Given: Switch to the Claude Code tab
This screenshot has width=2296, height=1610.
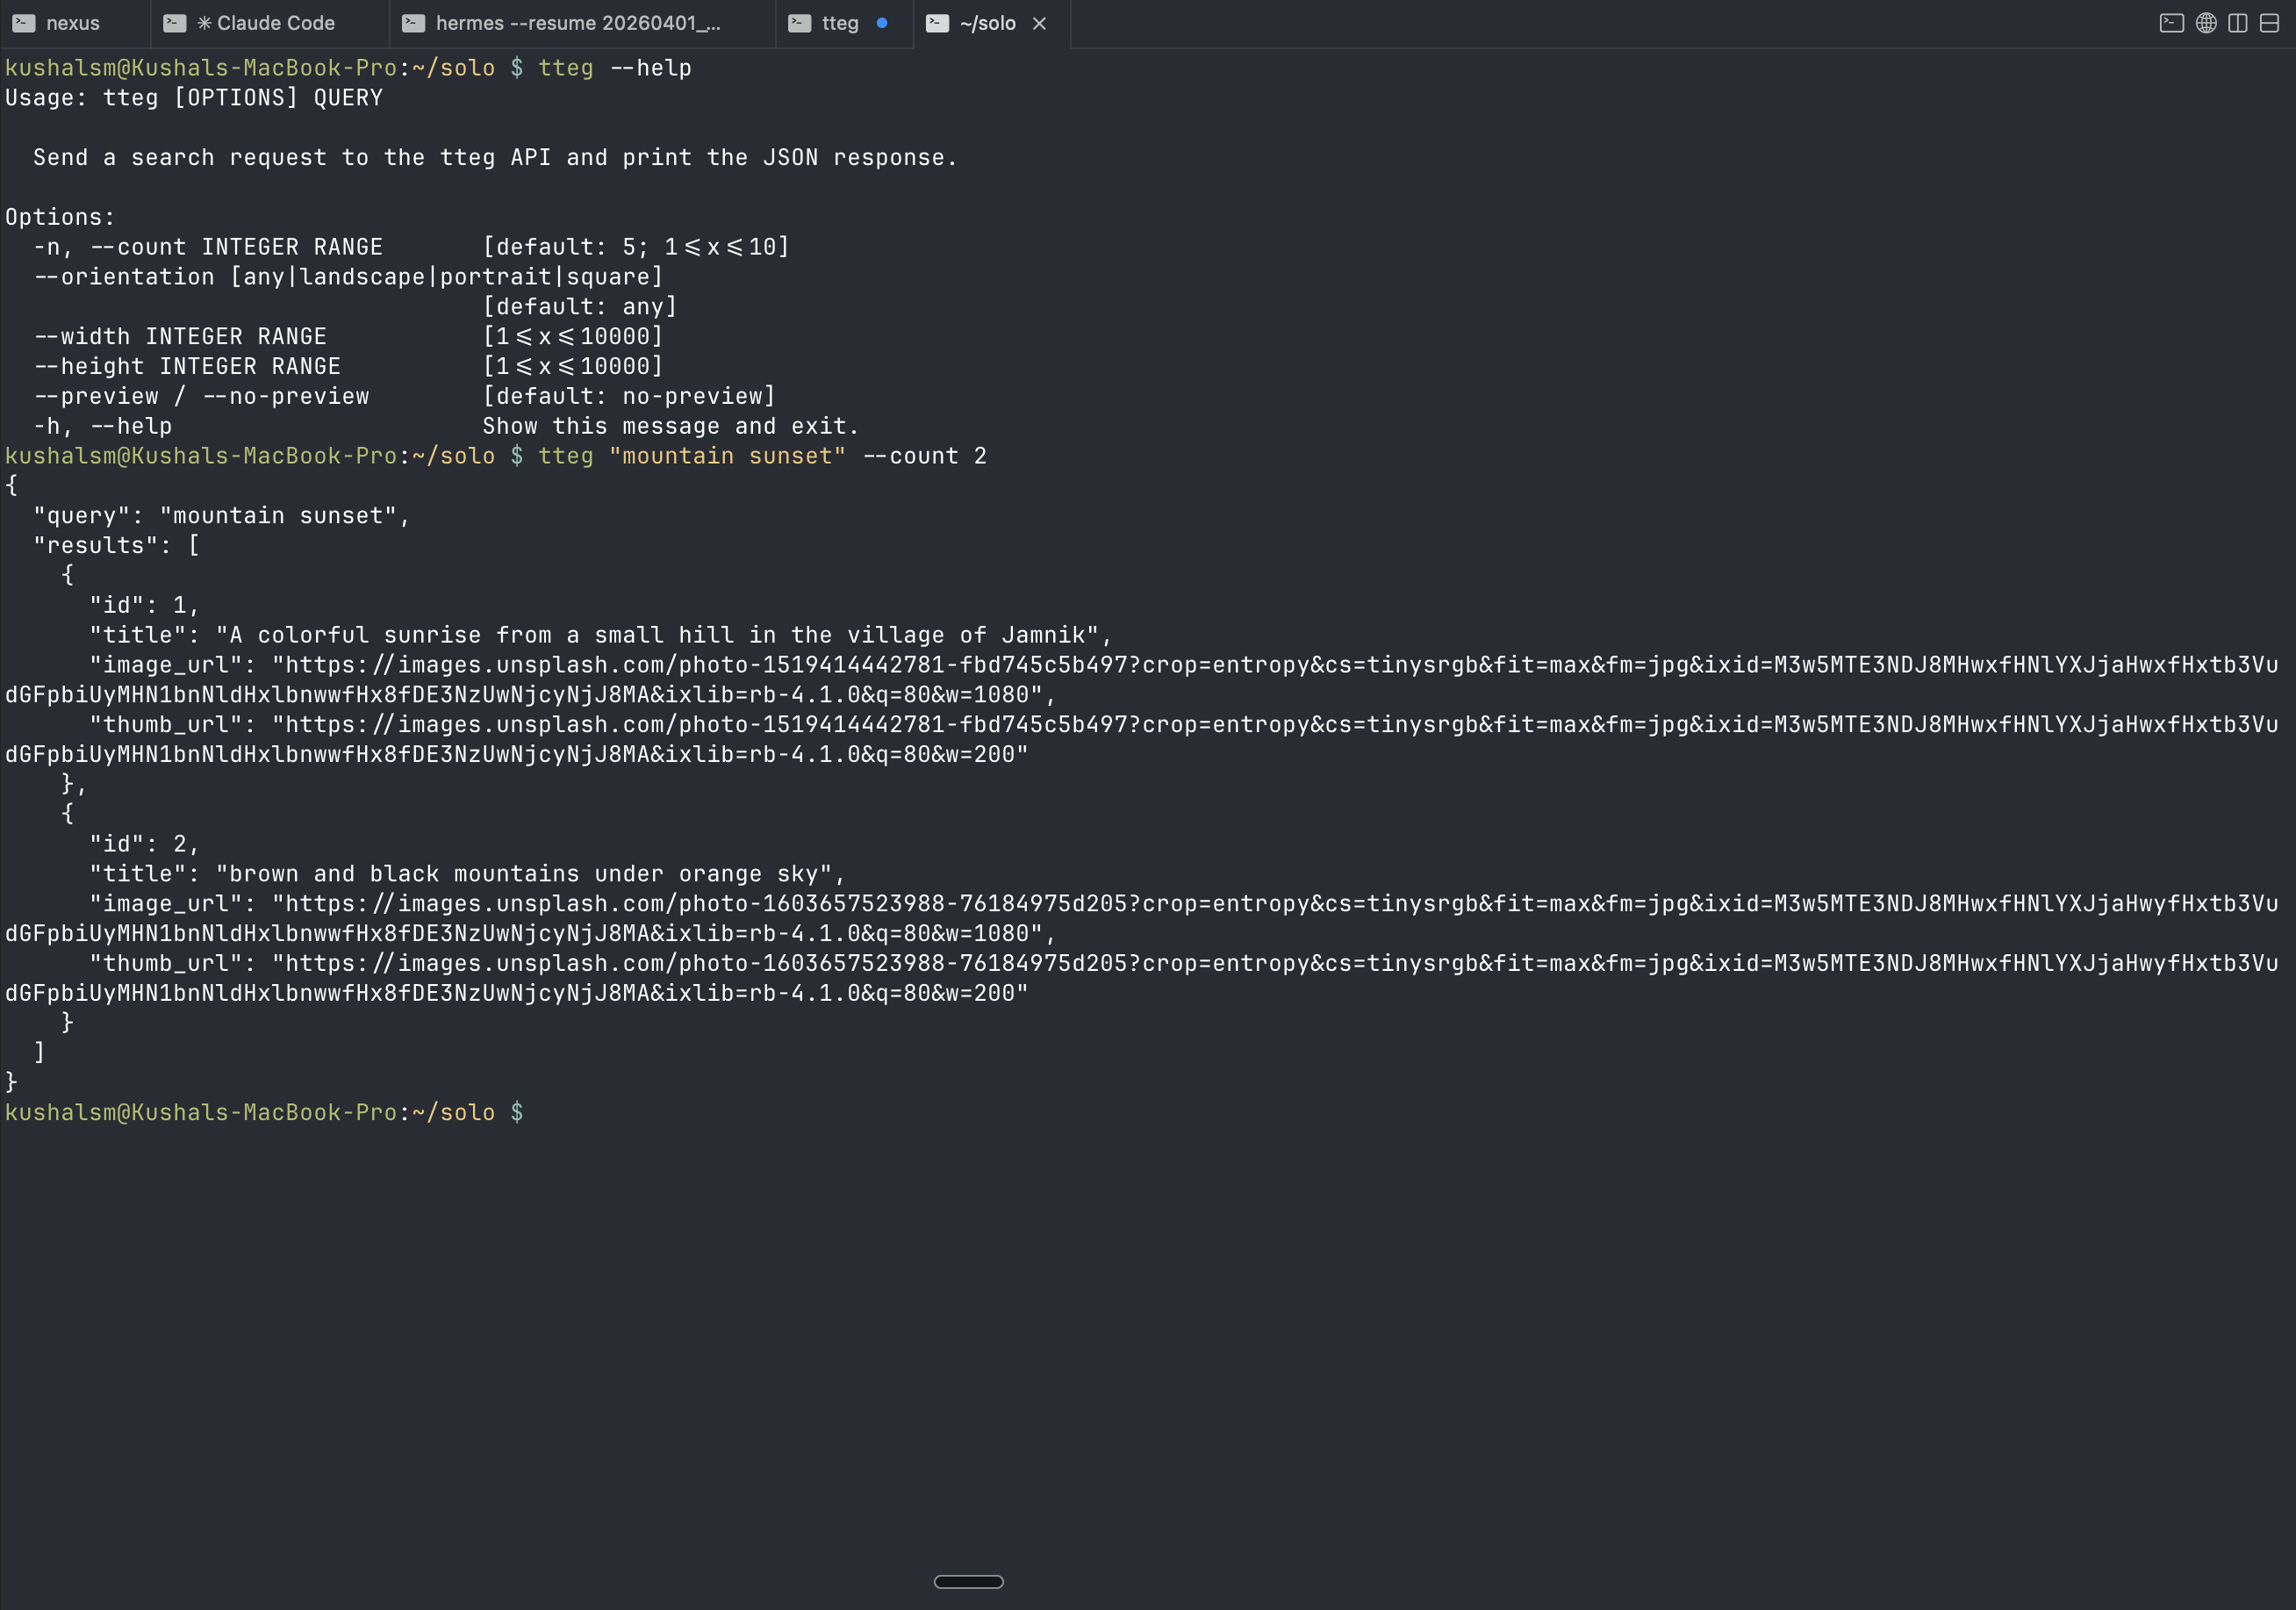Looking at the screenshot, I should point(275,23).
